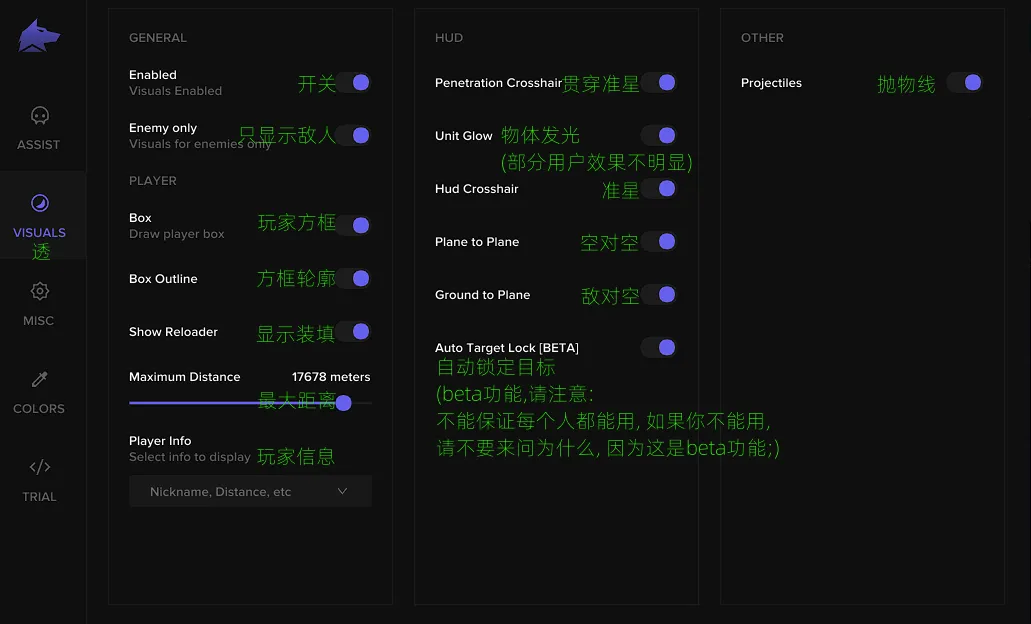Open the COLORS tab label
Image resolution: width=1031 pixels, height=624 pixels.
(x=39, y=409)
